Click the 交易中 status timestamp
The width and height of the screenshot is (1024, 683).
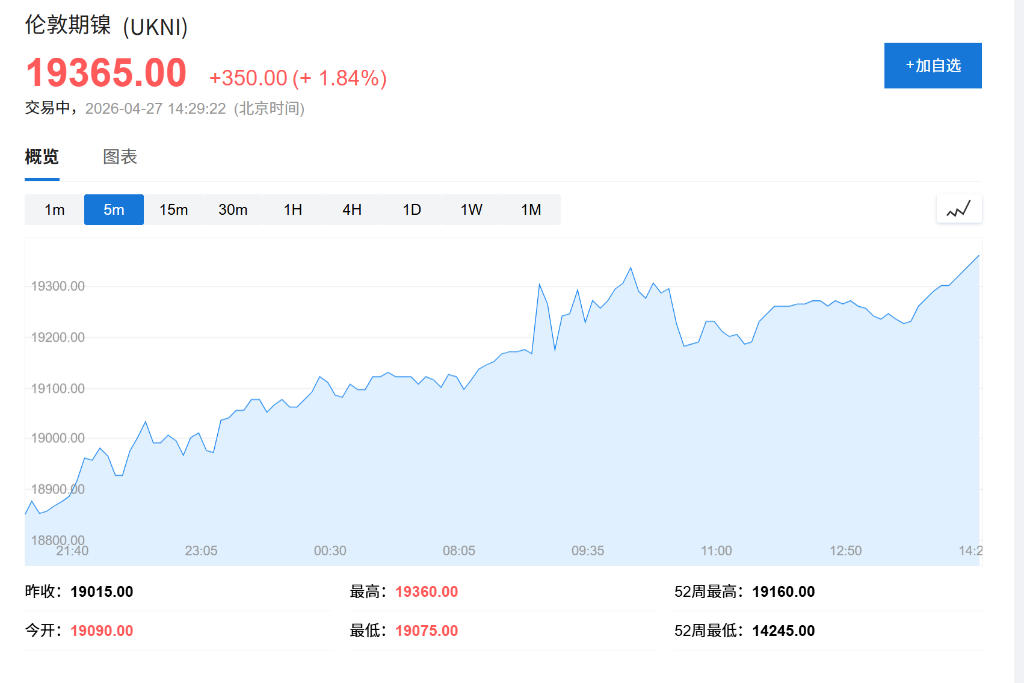pyautogui.click(x=166, y=109)
